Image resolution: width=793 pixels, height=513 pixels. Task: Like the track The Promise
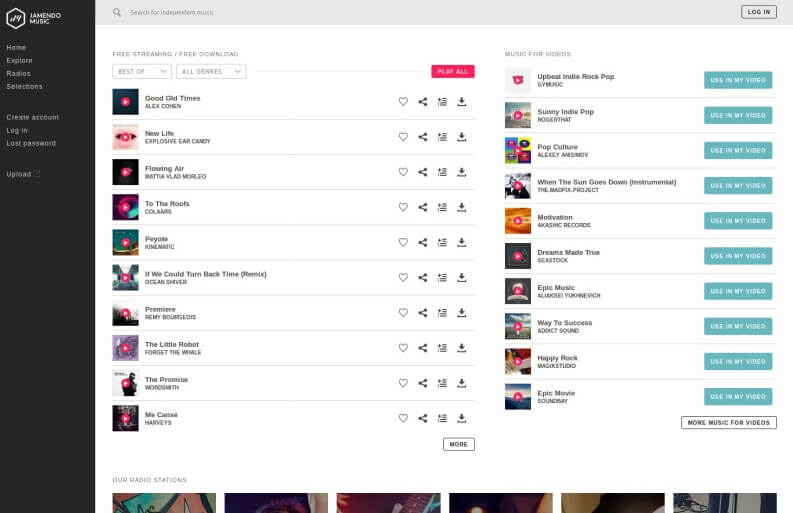403,383
